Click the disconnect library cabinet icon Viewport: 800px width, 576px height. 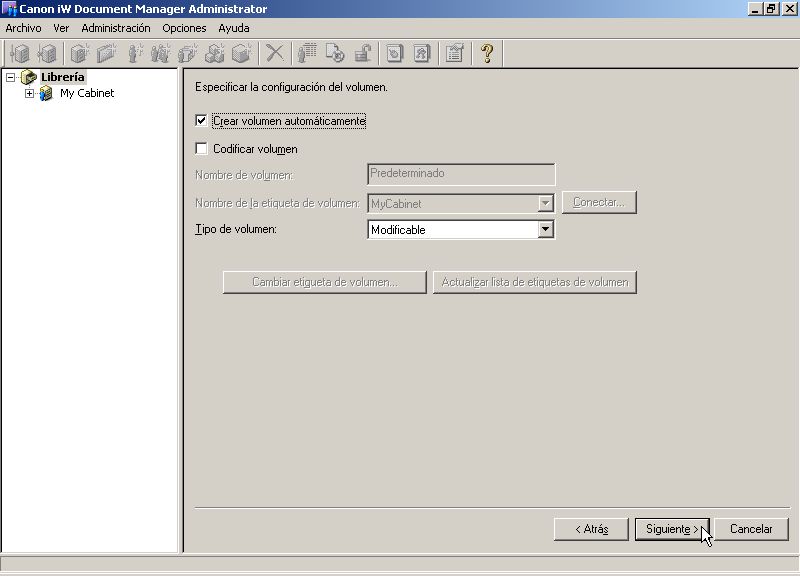[x=47, y=53]
